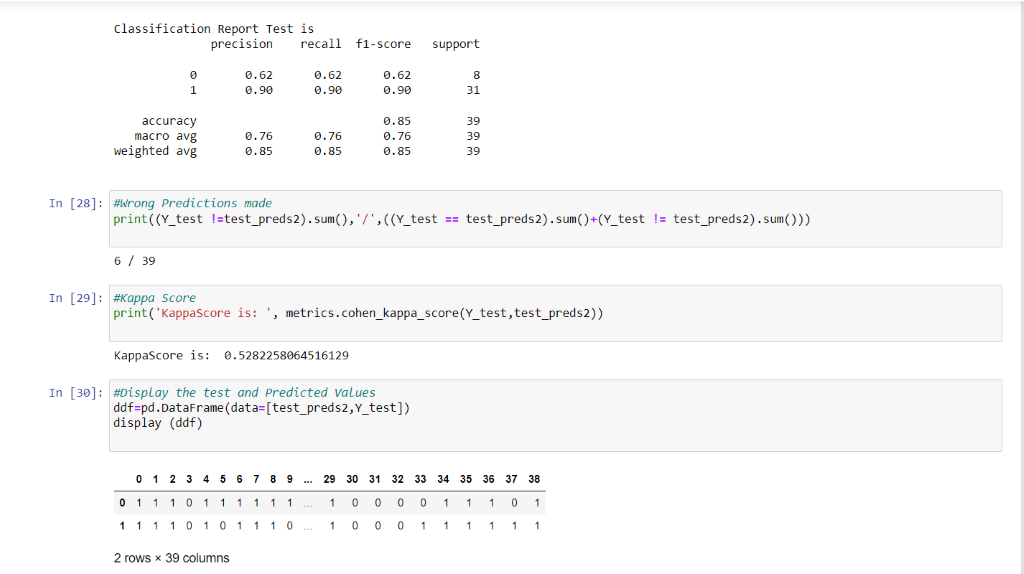Click the 'recall' column label
Image resolution: width=1024 pixels, height=574 pixels.
pyautogui.click(x=321, y=44)
